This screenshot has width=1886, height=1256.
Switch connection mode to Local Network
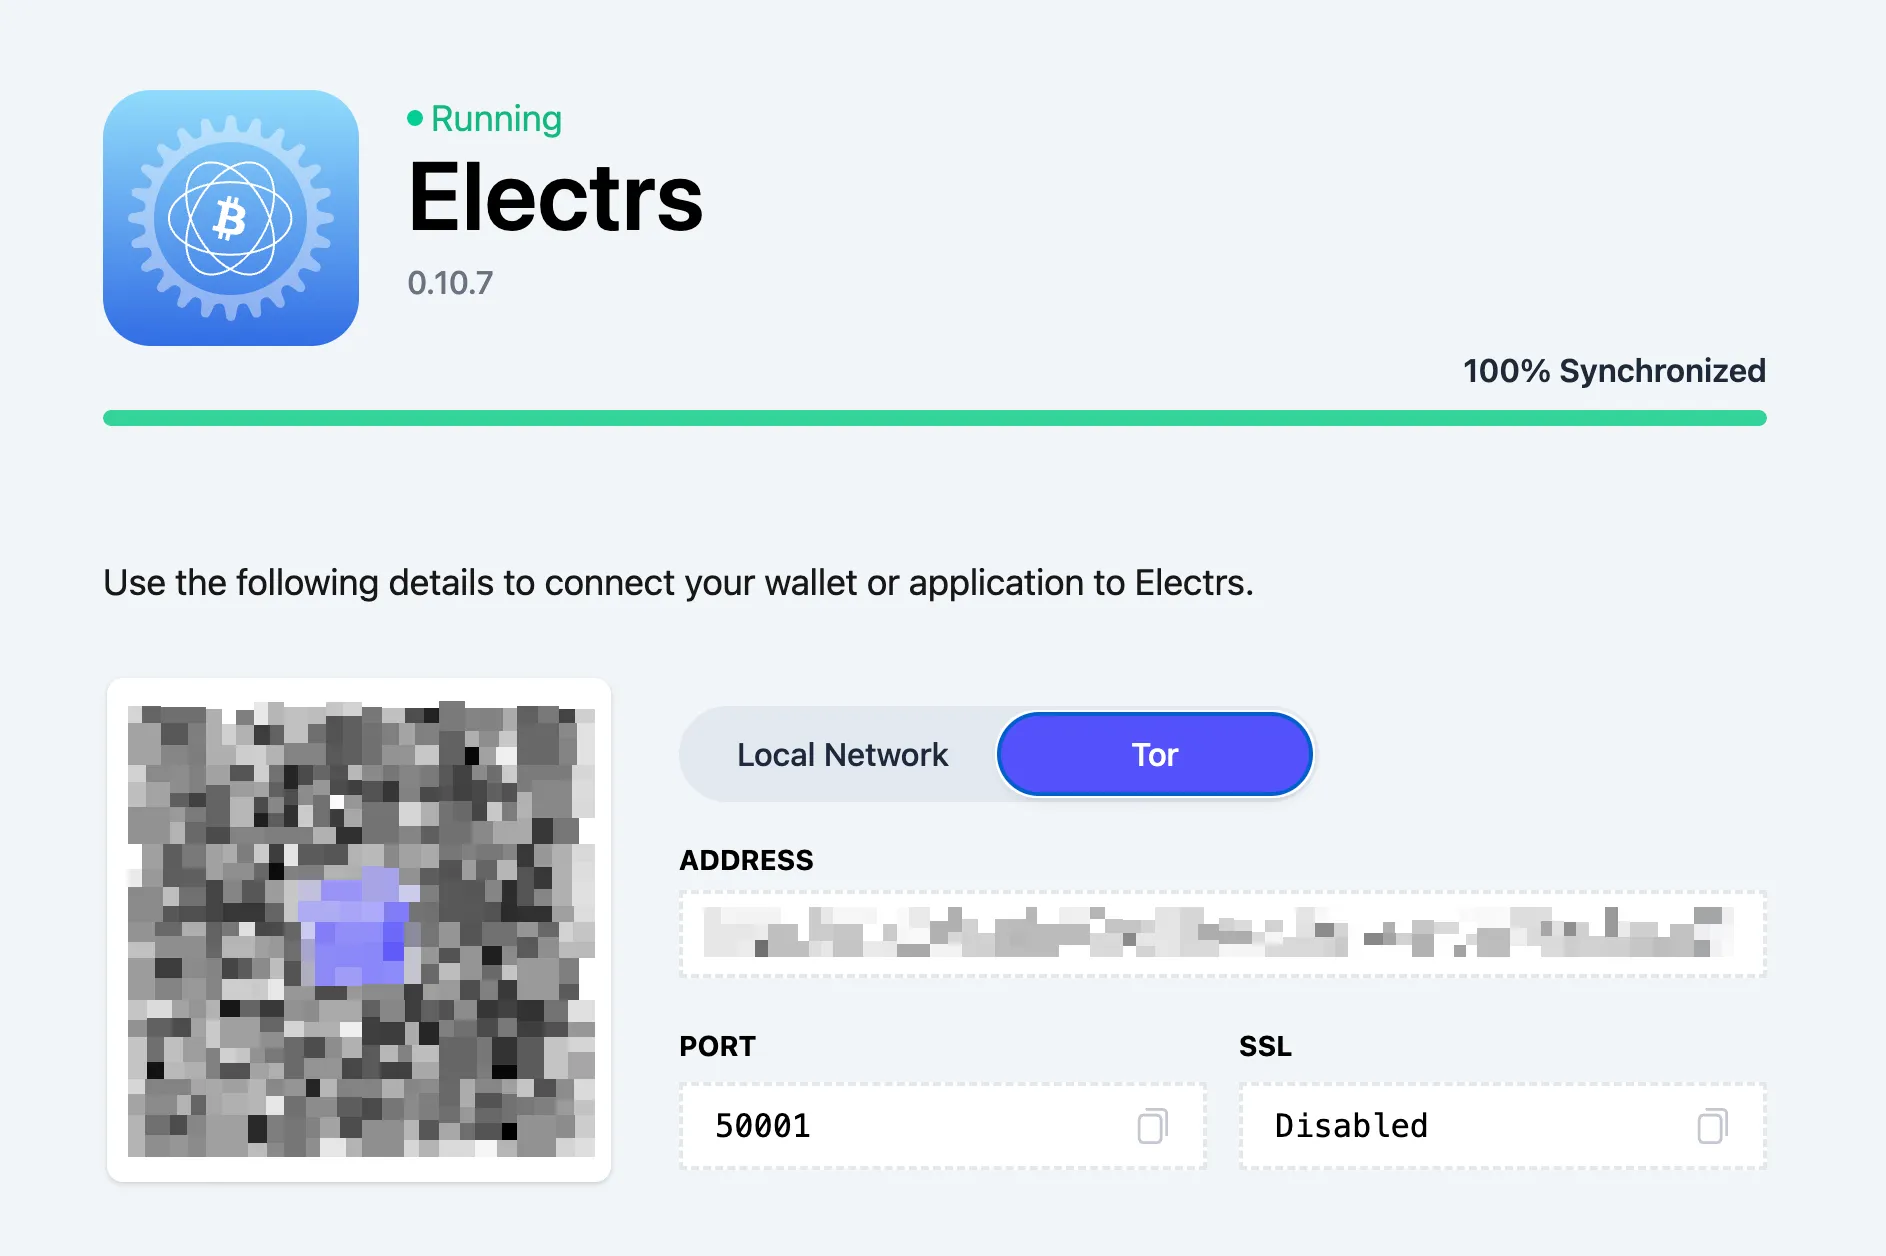[x=841, y=754]
